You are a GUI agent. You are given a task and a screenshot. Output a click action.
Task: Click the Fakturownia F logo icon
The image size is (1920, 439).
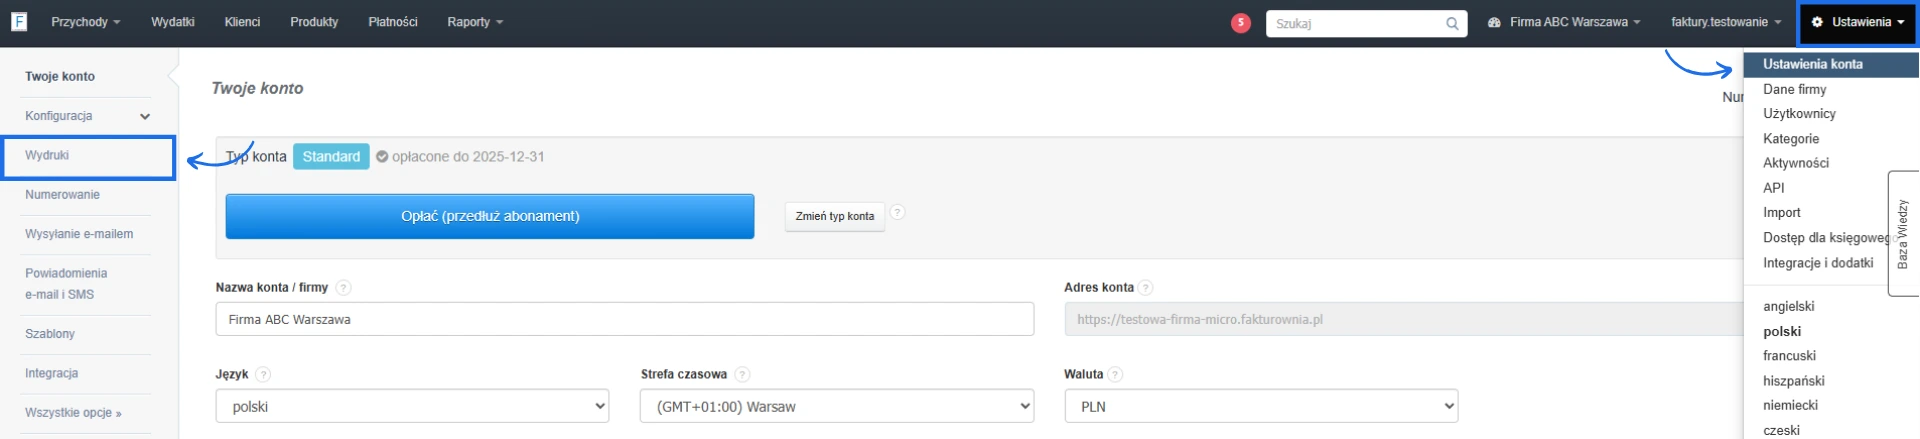click(x=19, y=21)
